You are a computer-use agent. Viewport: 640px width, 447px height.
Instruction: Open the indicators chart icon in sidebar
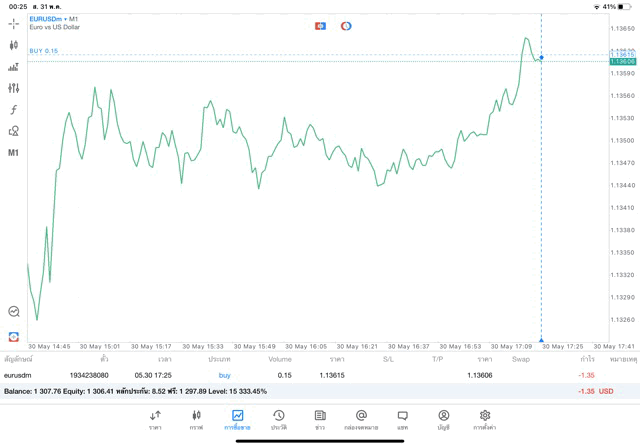14,67
